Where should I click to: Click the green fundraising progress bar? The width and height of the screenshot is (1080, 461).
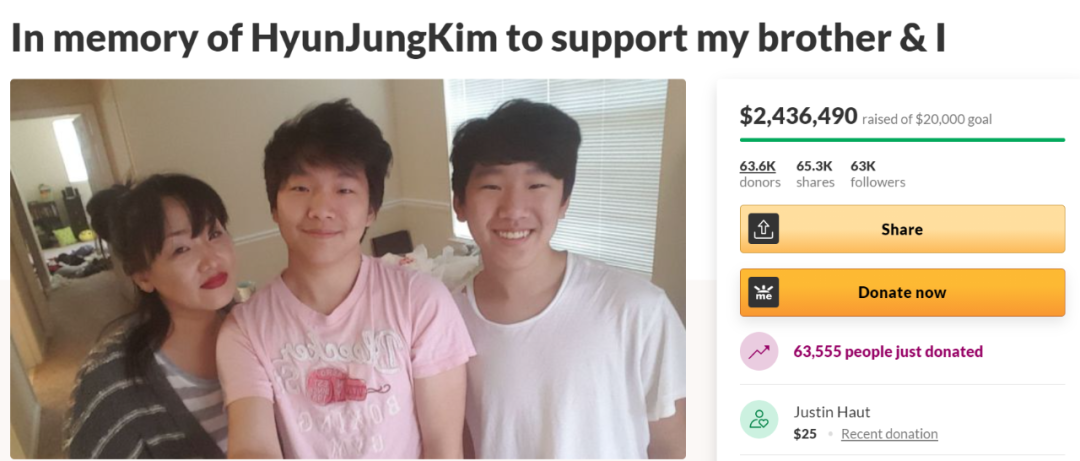902,139
